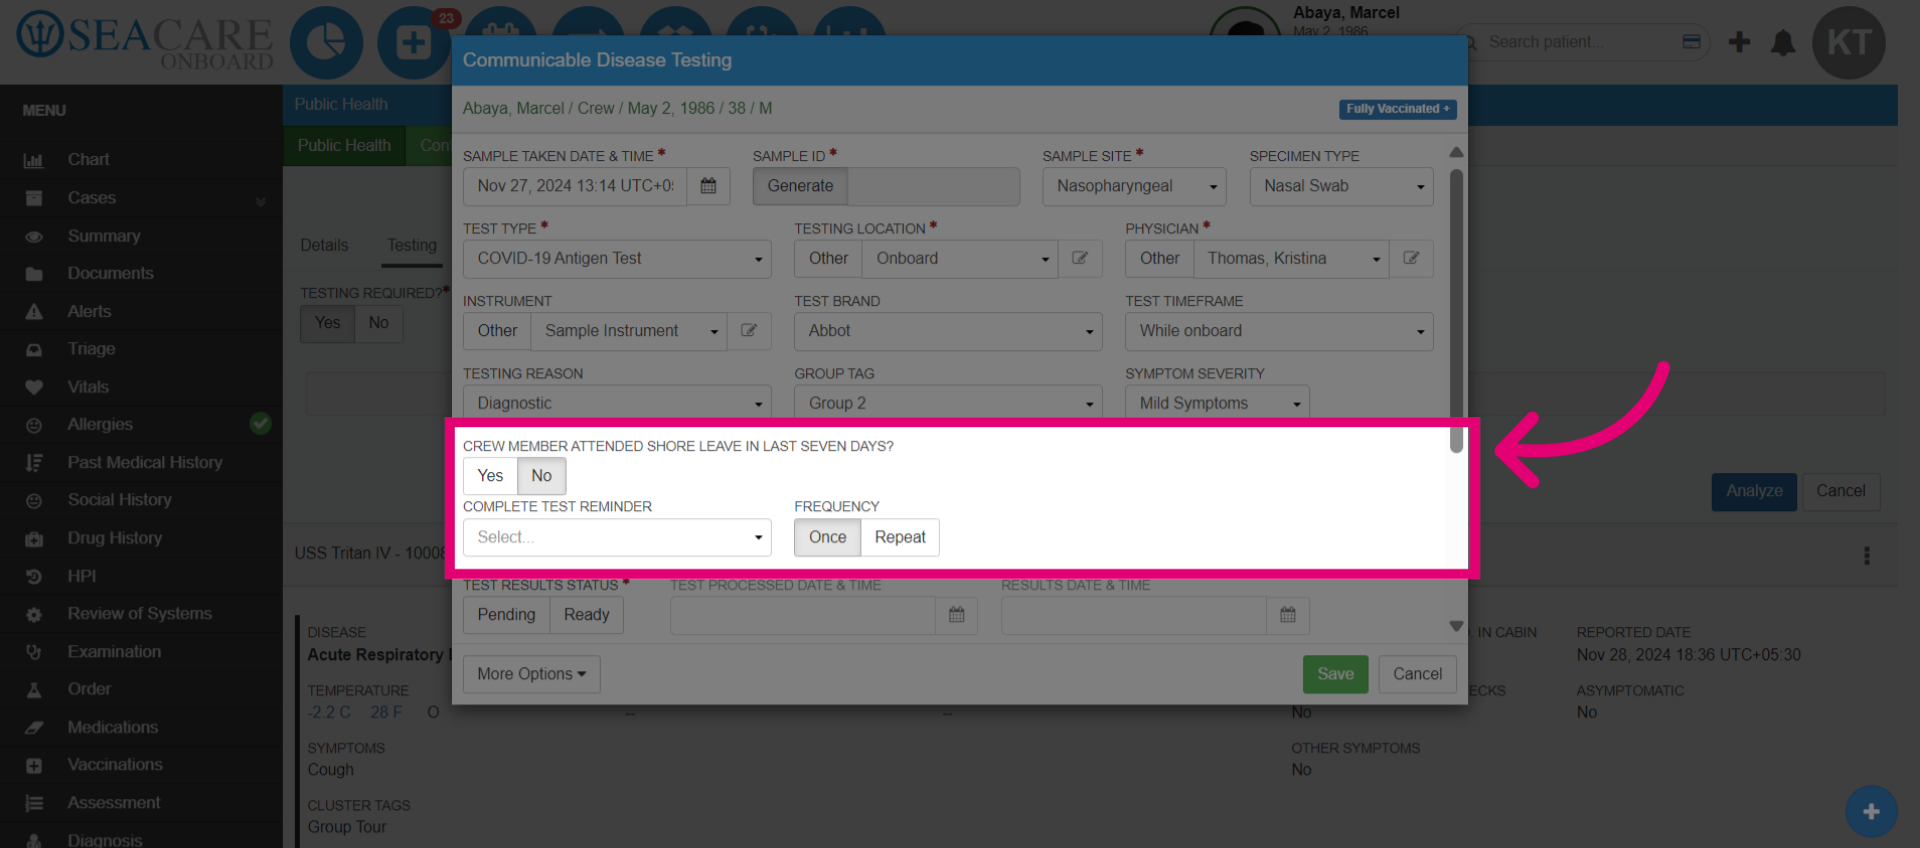This screenshot has width=1920, height=848.
Task: Toggle Other for Instrument
Action: click(497, 331)
